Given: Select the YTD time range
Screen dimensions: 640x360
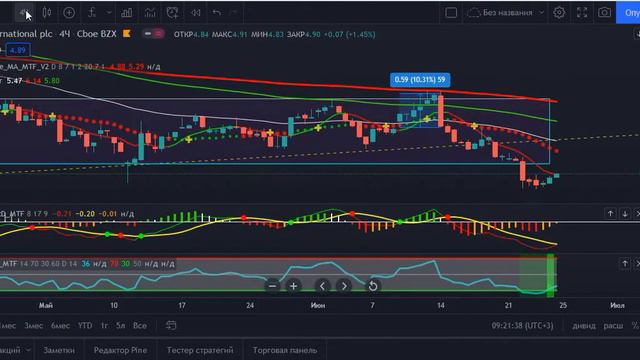Looking at the screenshot, I should (x=85, y=326).
